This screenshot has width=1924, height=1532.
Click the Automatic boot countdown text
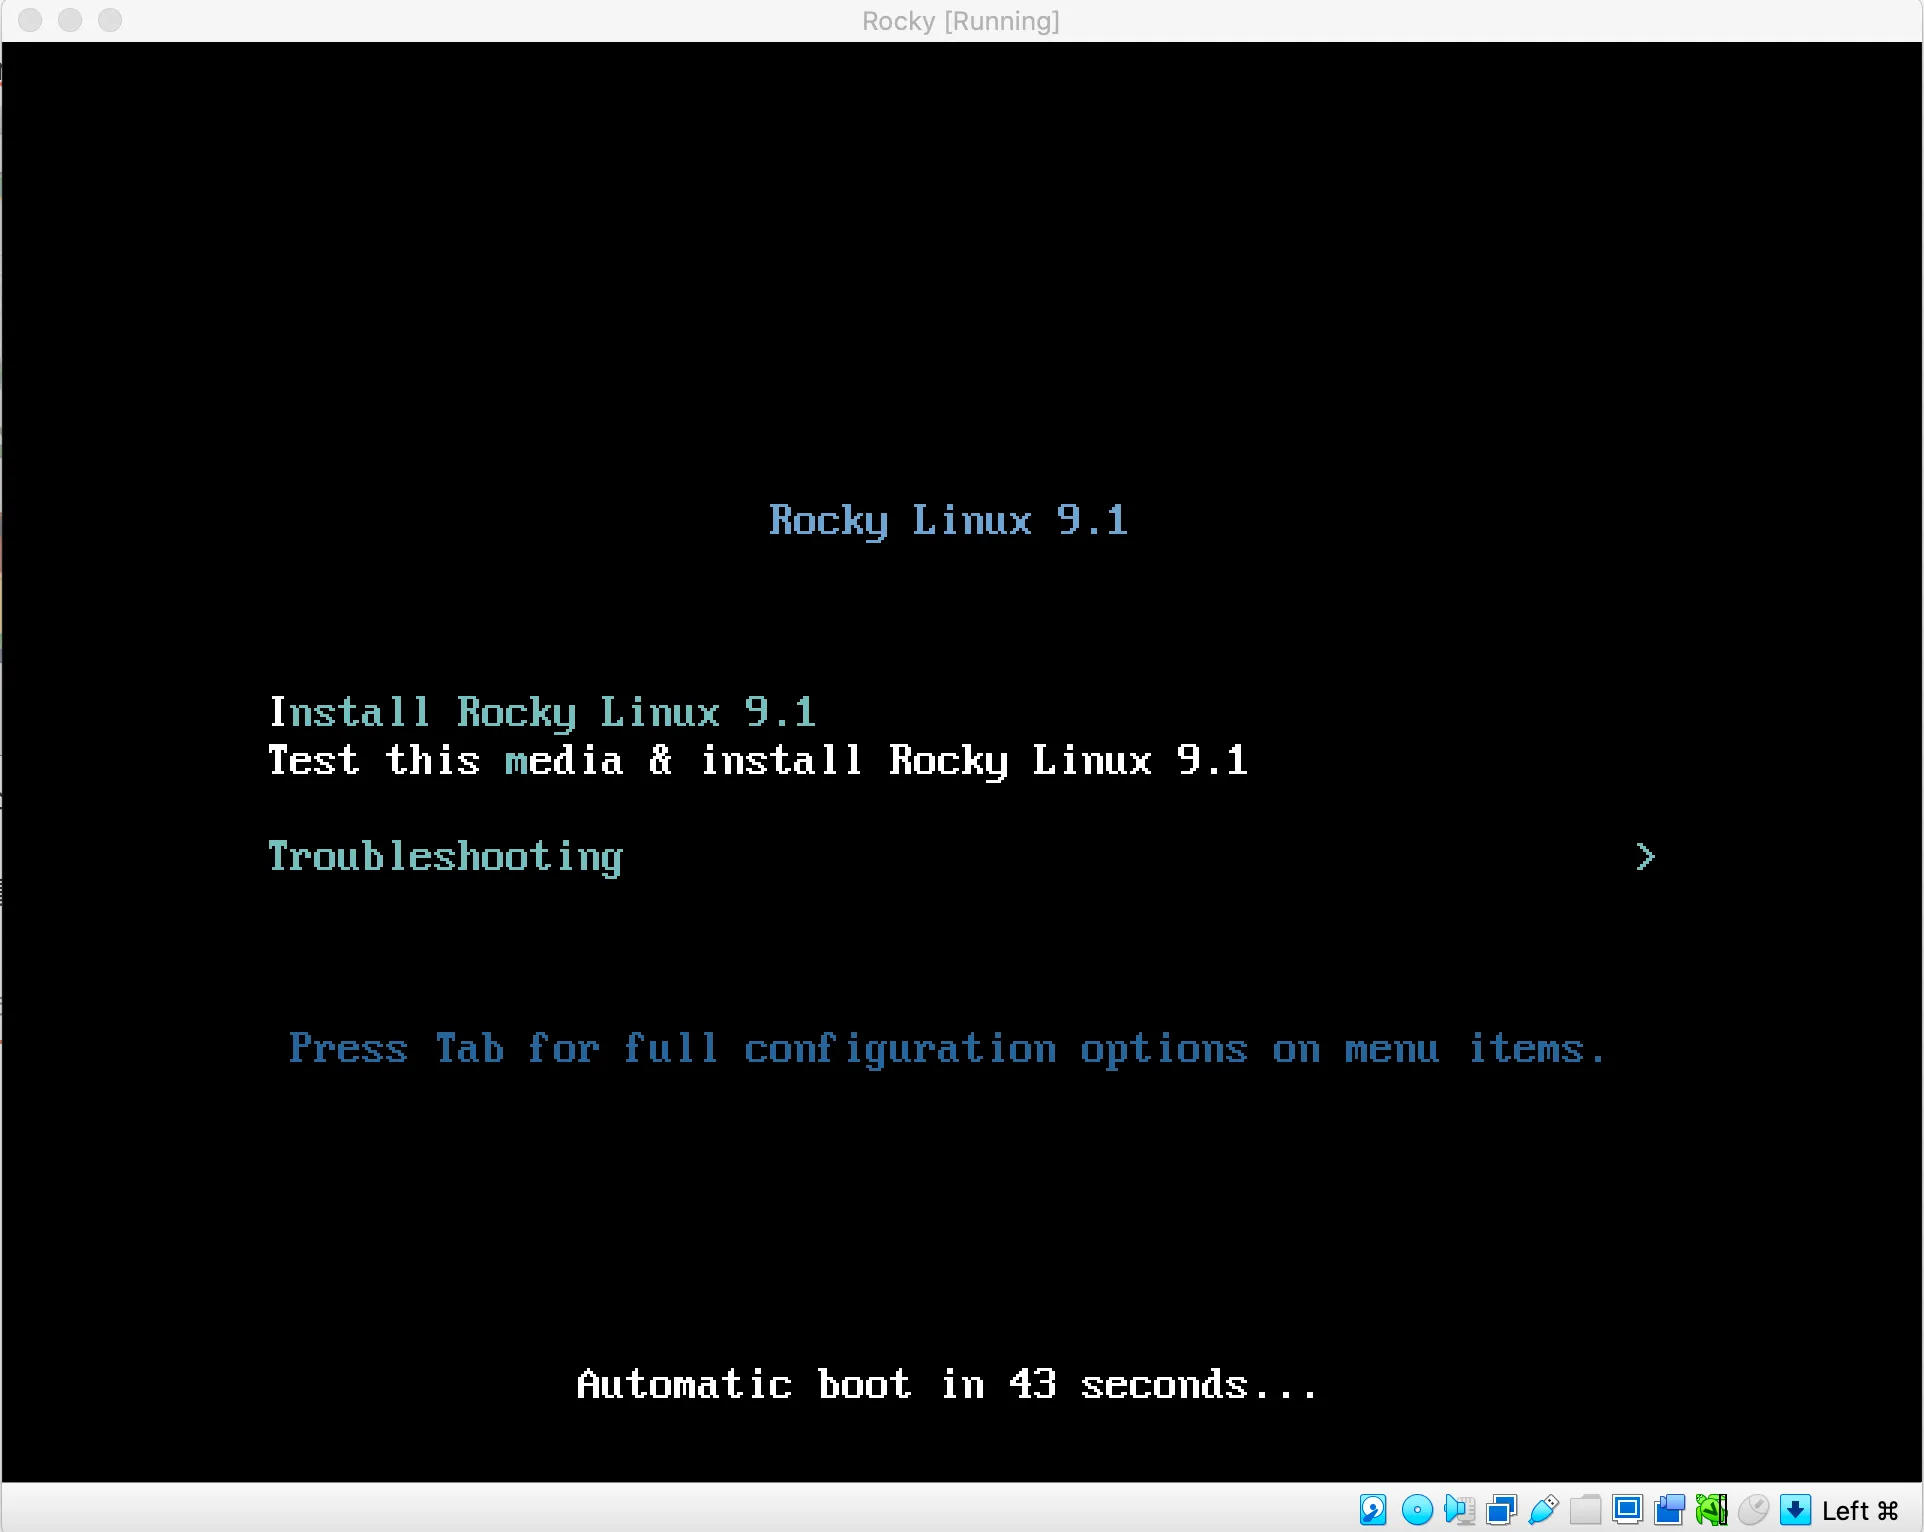click(946, 1385)
